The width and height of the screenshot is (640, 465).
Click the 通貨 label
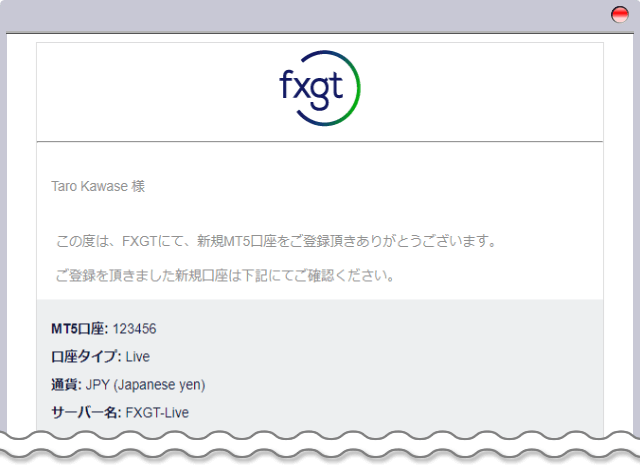pyautogui.click(x=66, y=385)
